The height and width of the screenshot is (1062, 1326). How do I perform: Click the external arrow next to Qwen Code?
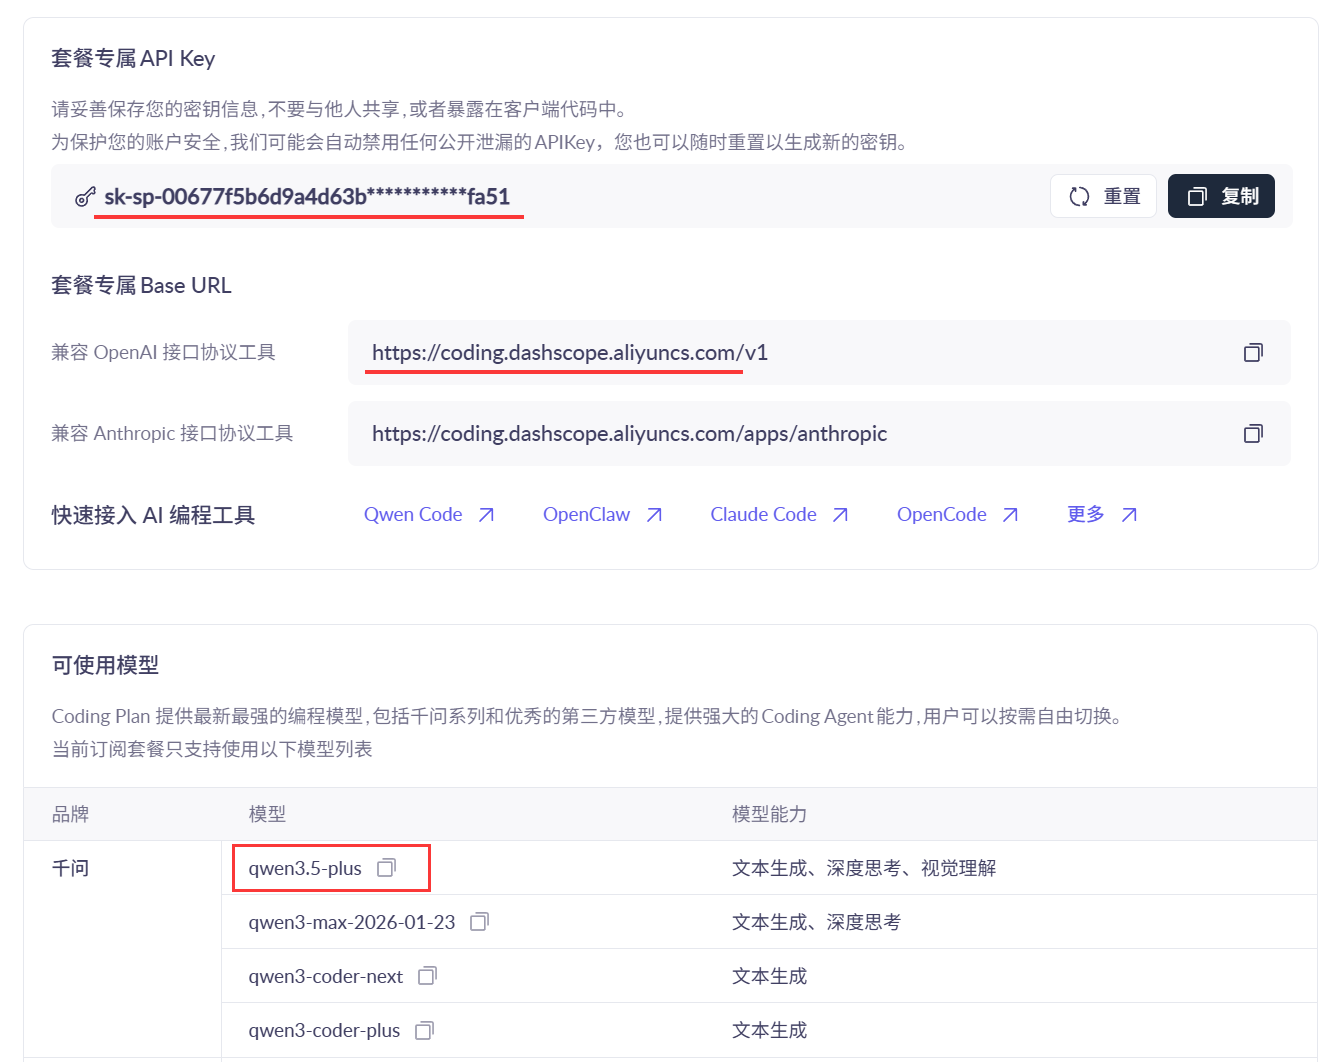486,515
